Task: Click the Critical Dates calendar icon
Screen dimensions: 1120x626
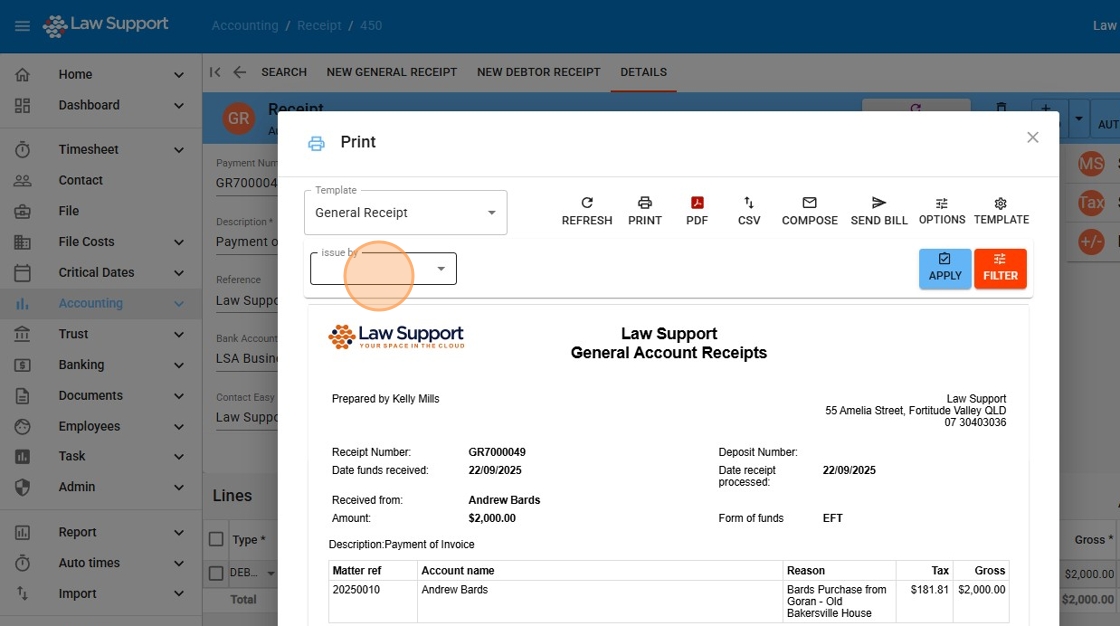Action: (x=22, y=272)
